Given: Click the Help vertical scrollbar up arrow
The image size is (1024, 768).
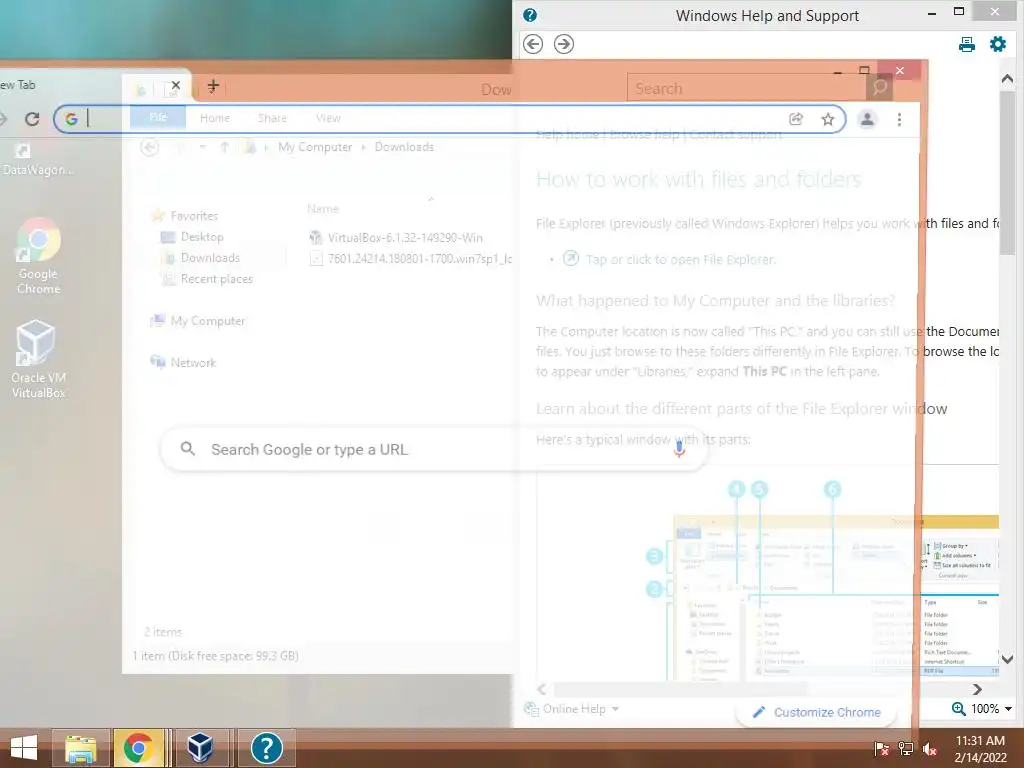Looking at the screenshot, I should pos(1007,78).
